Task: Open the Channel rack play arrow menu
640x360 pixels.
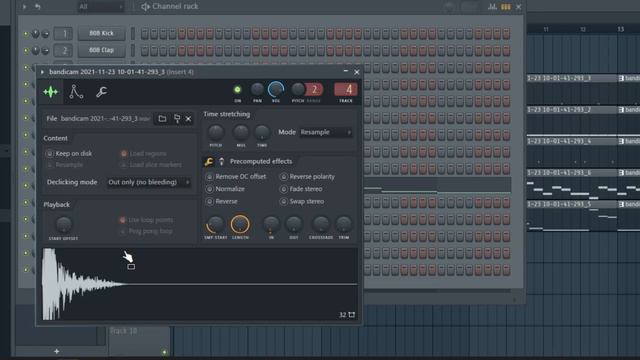Action: (24, 7)
